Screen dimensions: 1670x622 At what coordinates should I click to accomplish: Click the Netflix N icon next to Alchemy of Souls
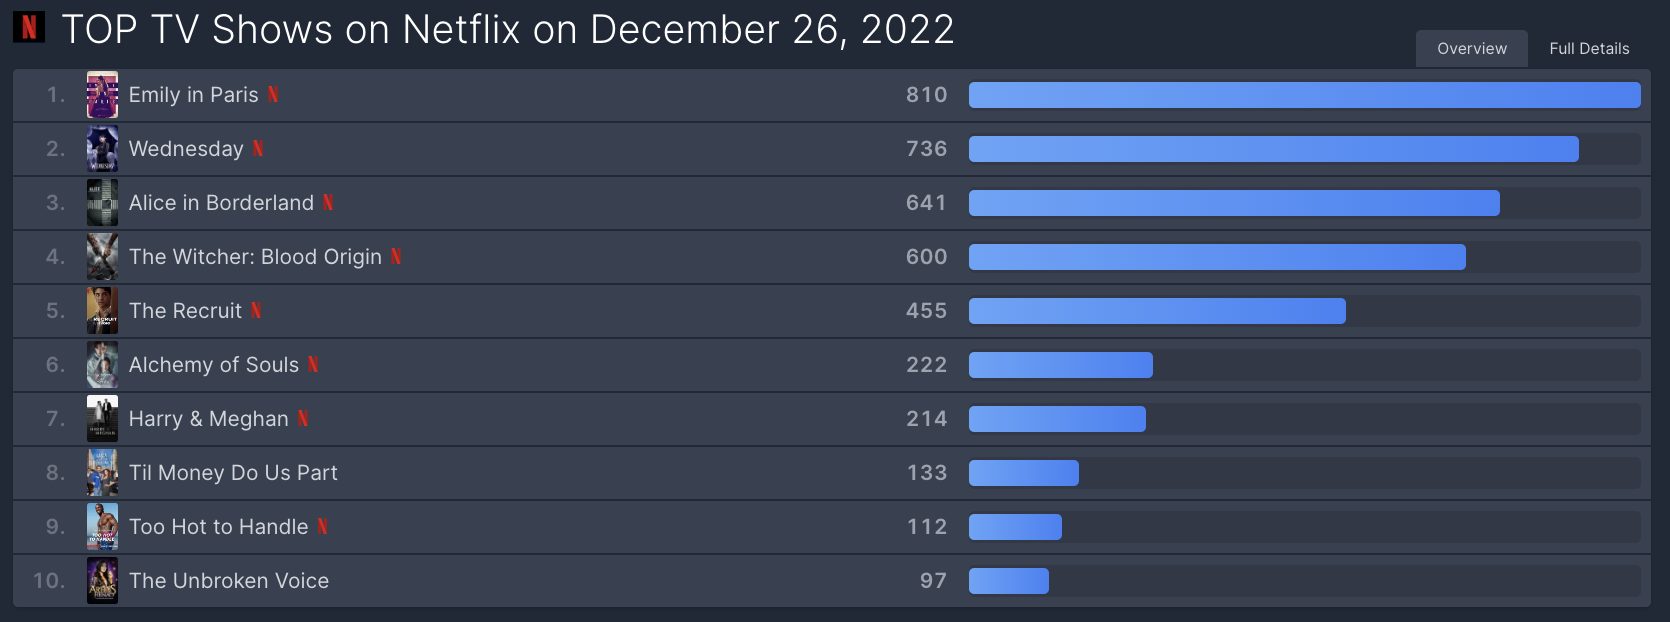coord(313,365)
